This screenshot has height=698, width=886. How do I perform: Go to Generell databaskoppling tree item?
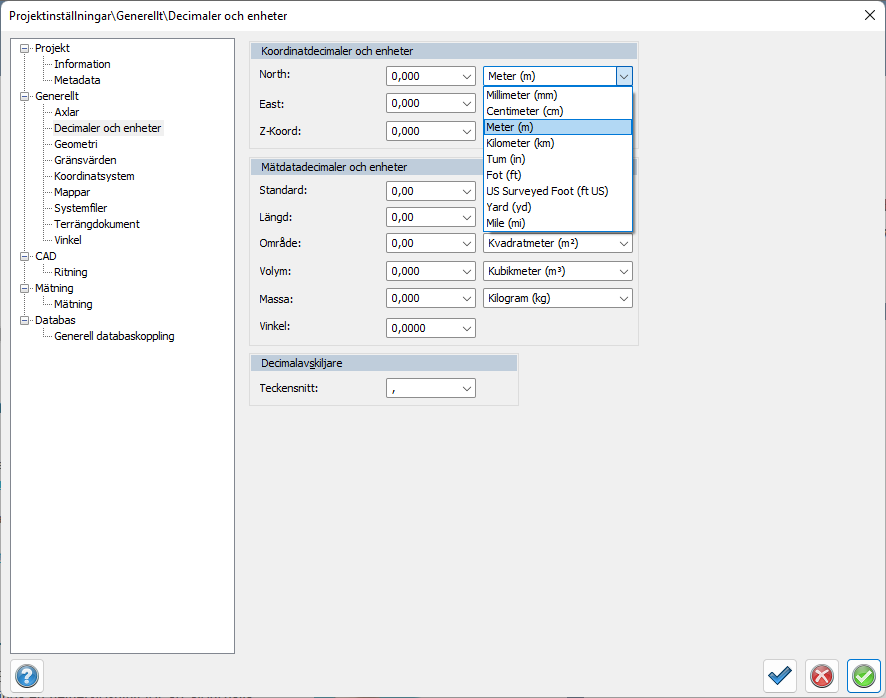114,336
